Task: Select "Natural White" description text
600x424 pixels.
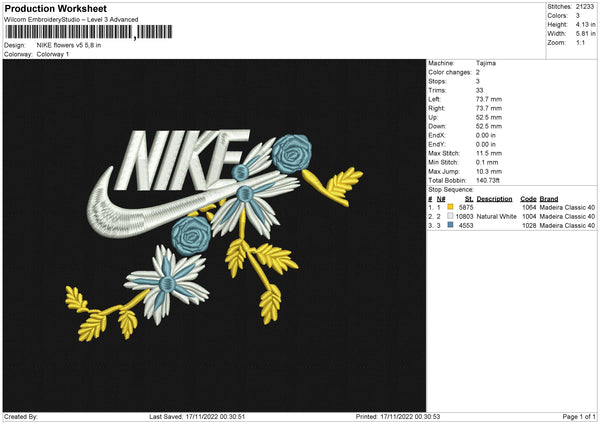Action: tap(497, 216)
